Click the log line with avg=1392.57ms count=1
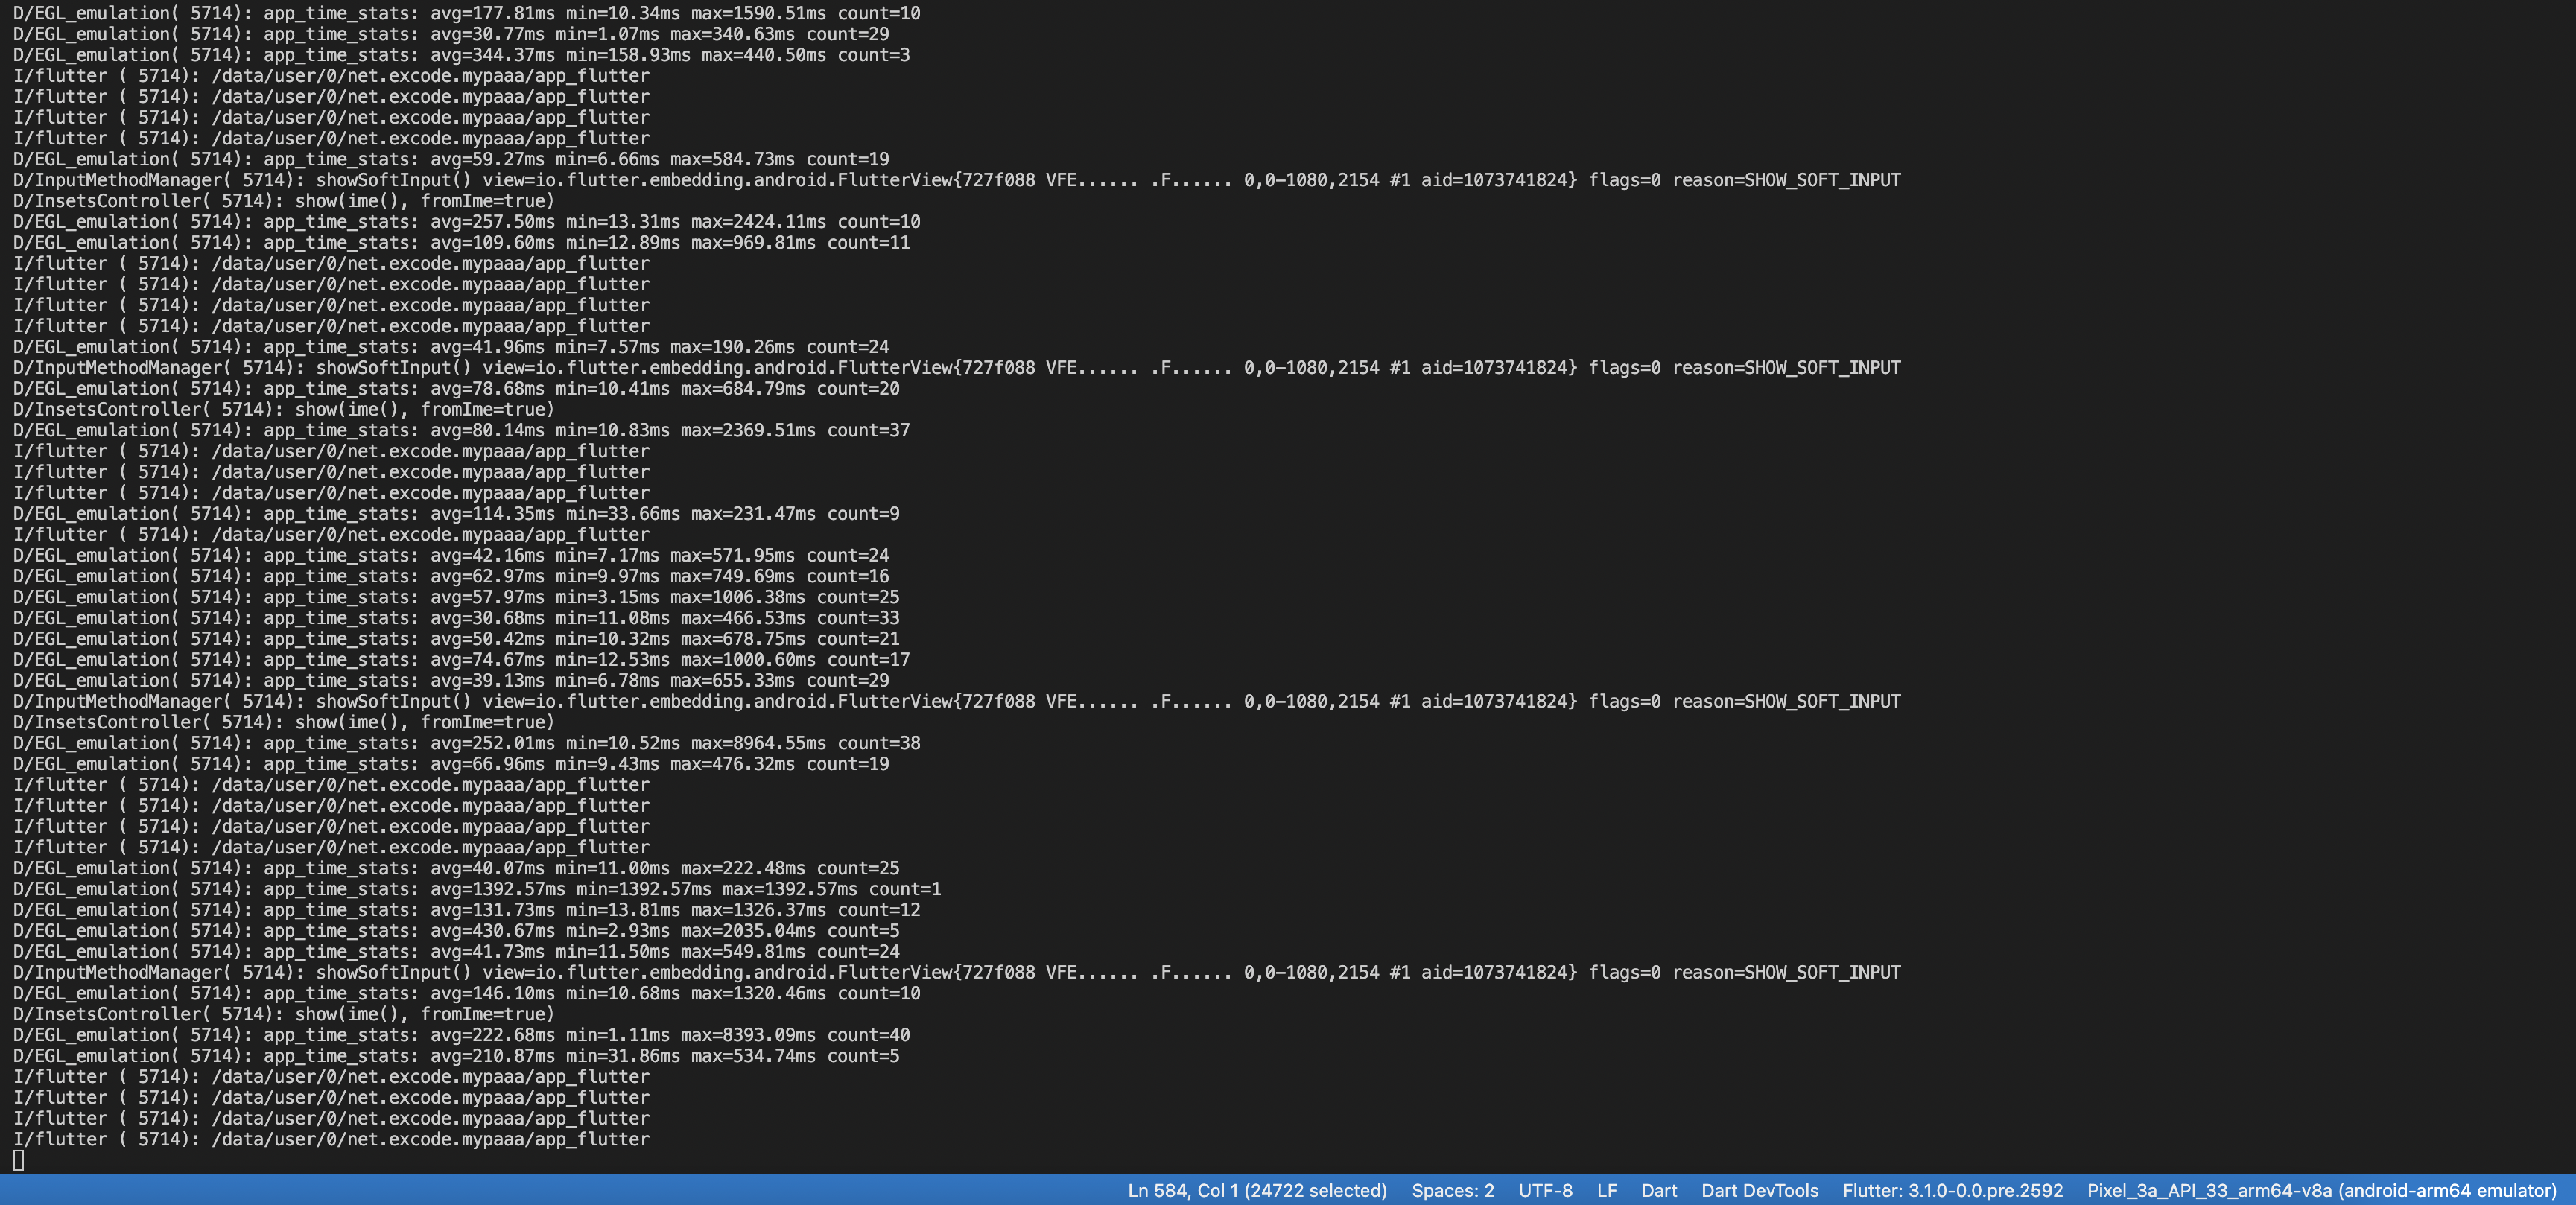 [x=476, y=889]
